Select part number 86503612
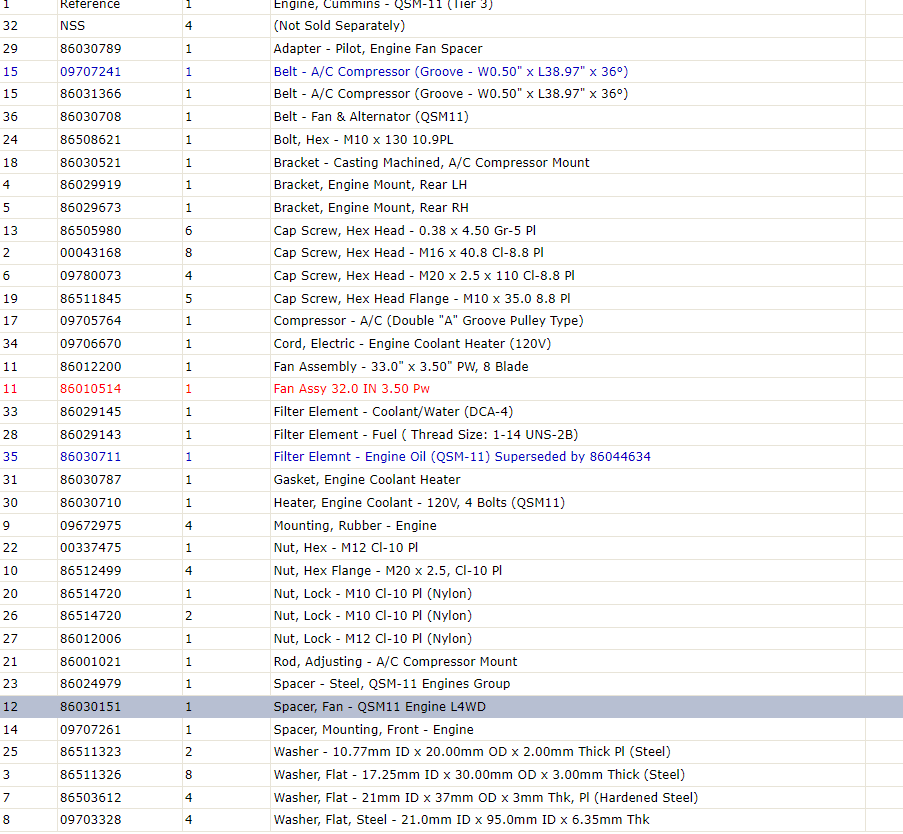 [90, 798]
